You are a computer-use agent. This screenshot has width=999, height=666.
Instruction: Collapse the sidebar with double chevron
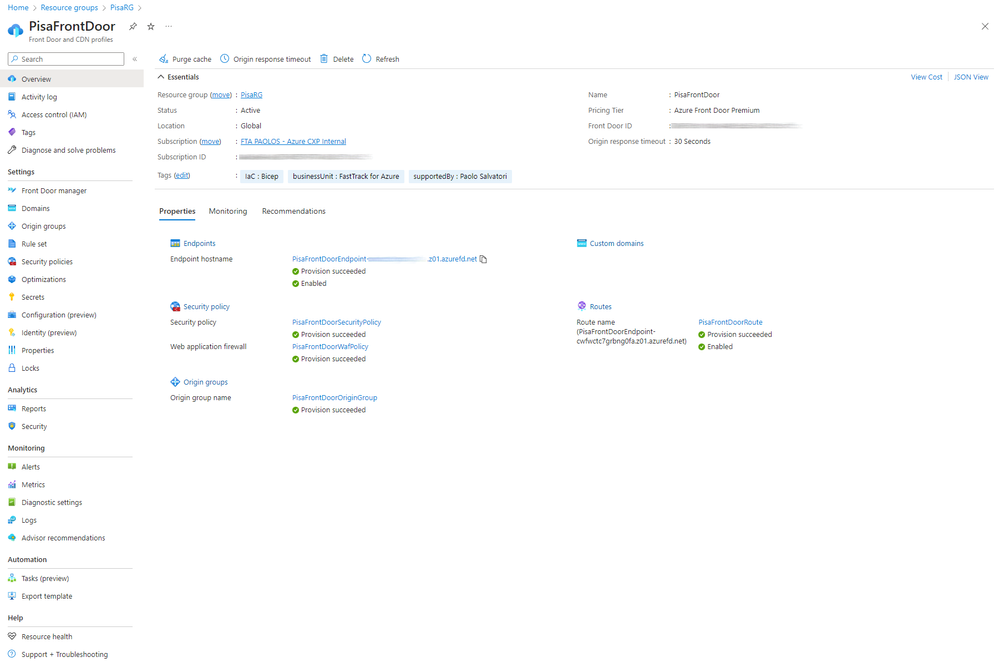pos(134,59)
